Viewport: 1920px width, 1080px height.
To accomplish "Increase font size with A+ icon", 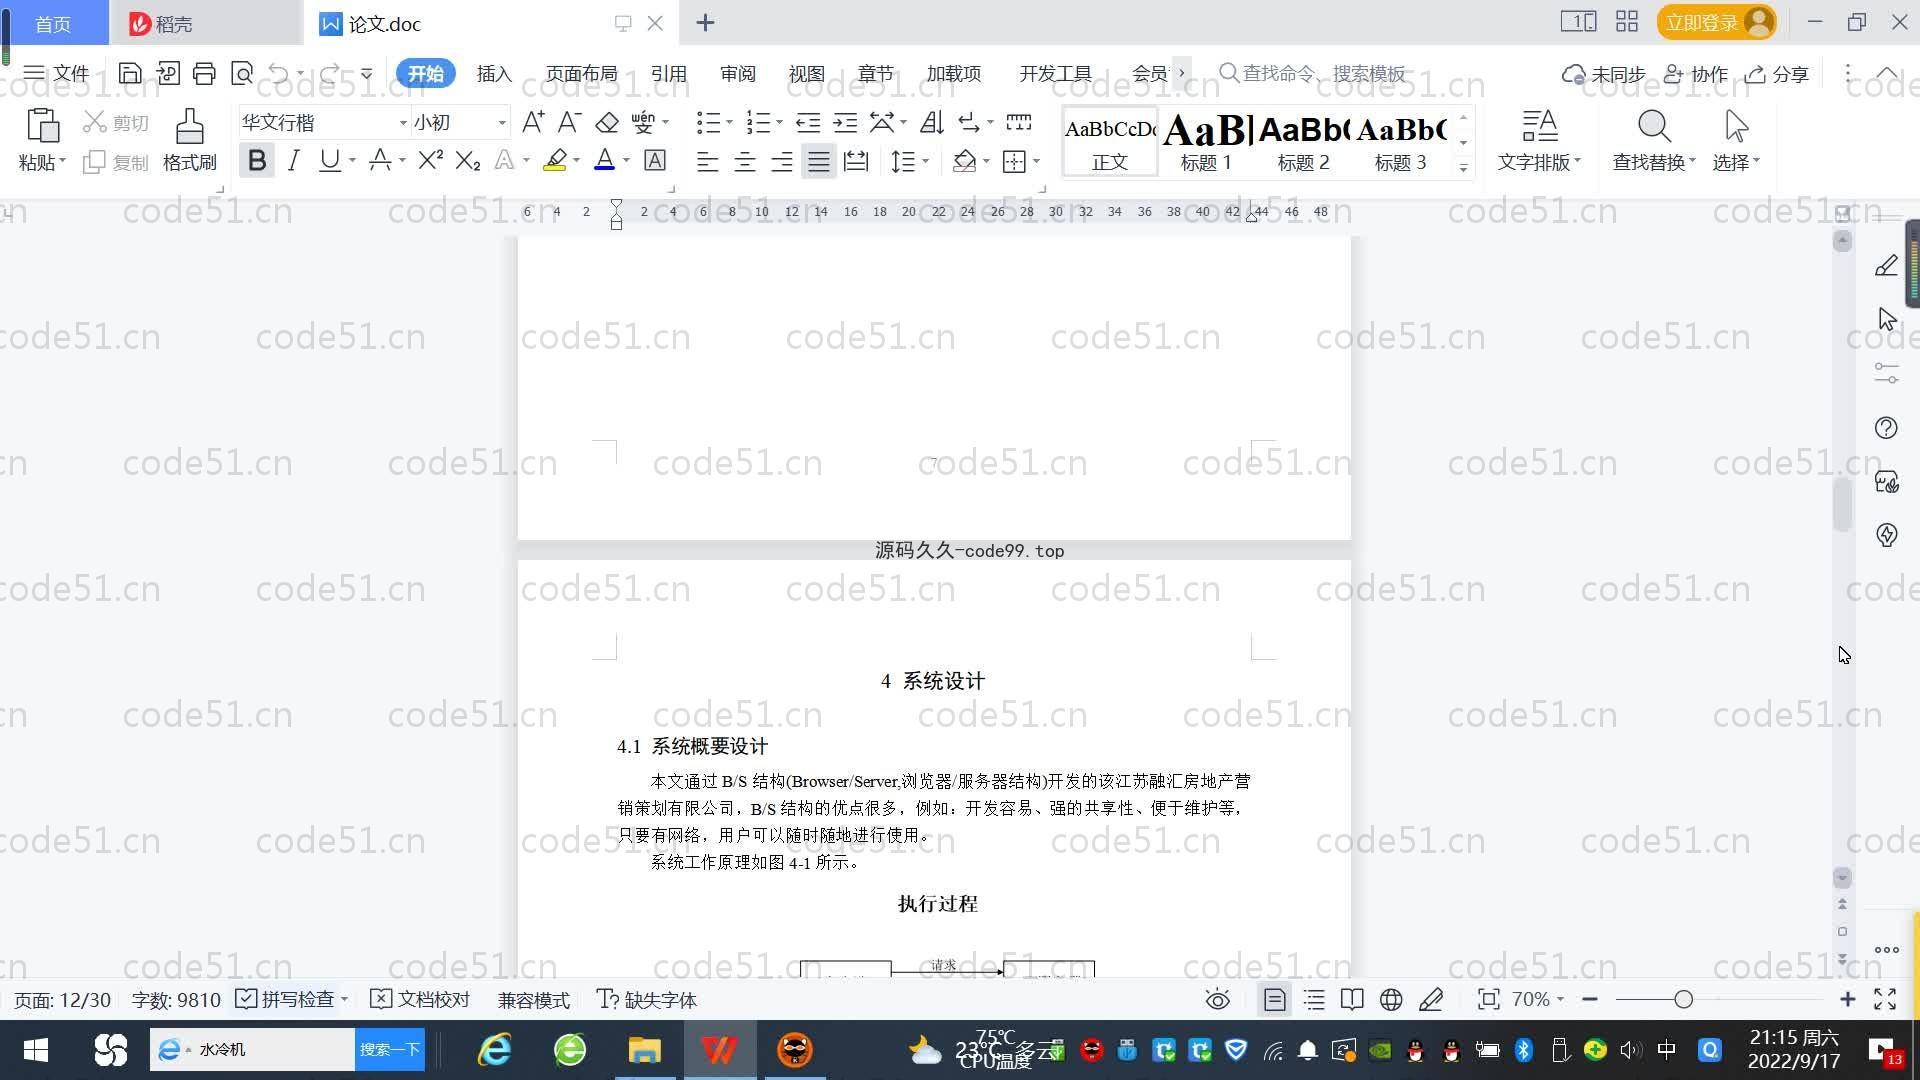I will tap(533, 122).
